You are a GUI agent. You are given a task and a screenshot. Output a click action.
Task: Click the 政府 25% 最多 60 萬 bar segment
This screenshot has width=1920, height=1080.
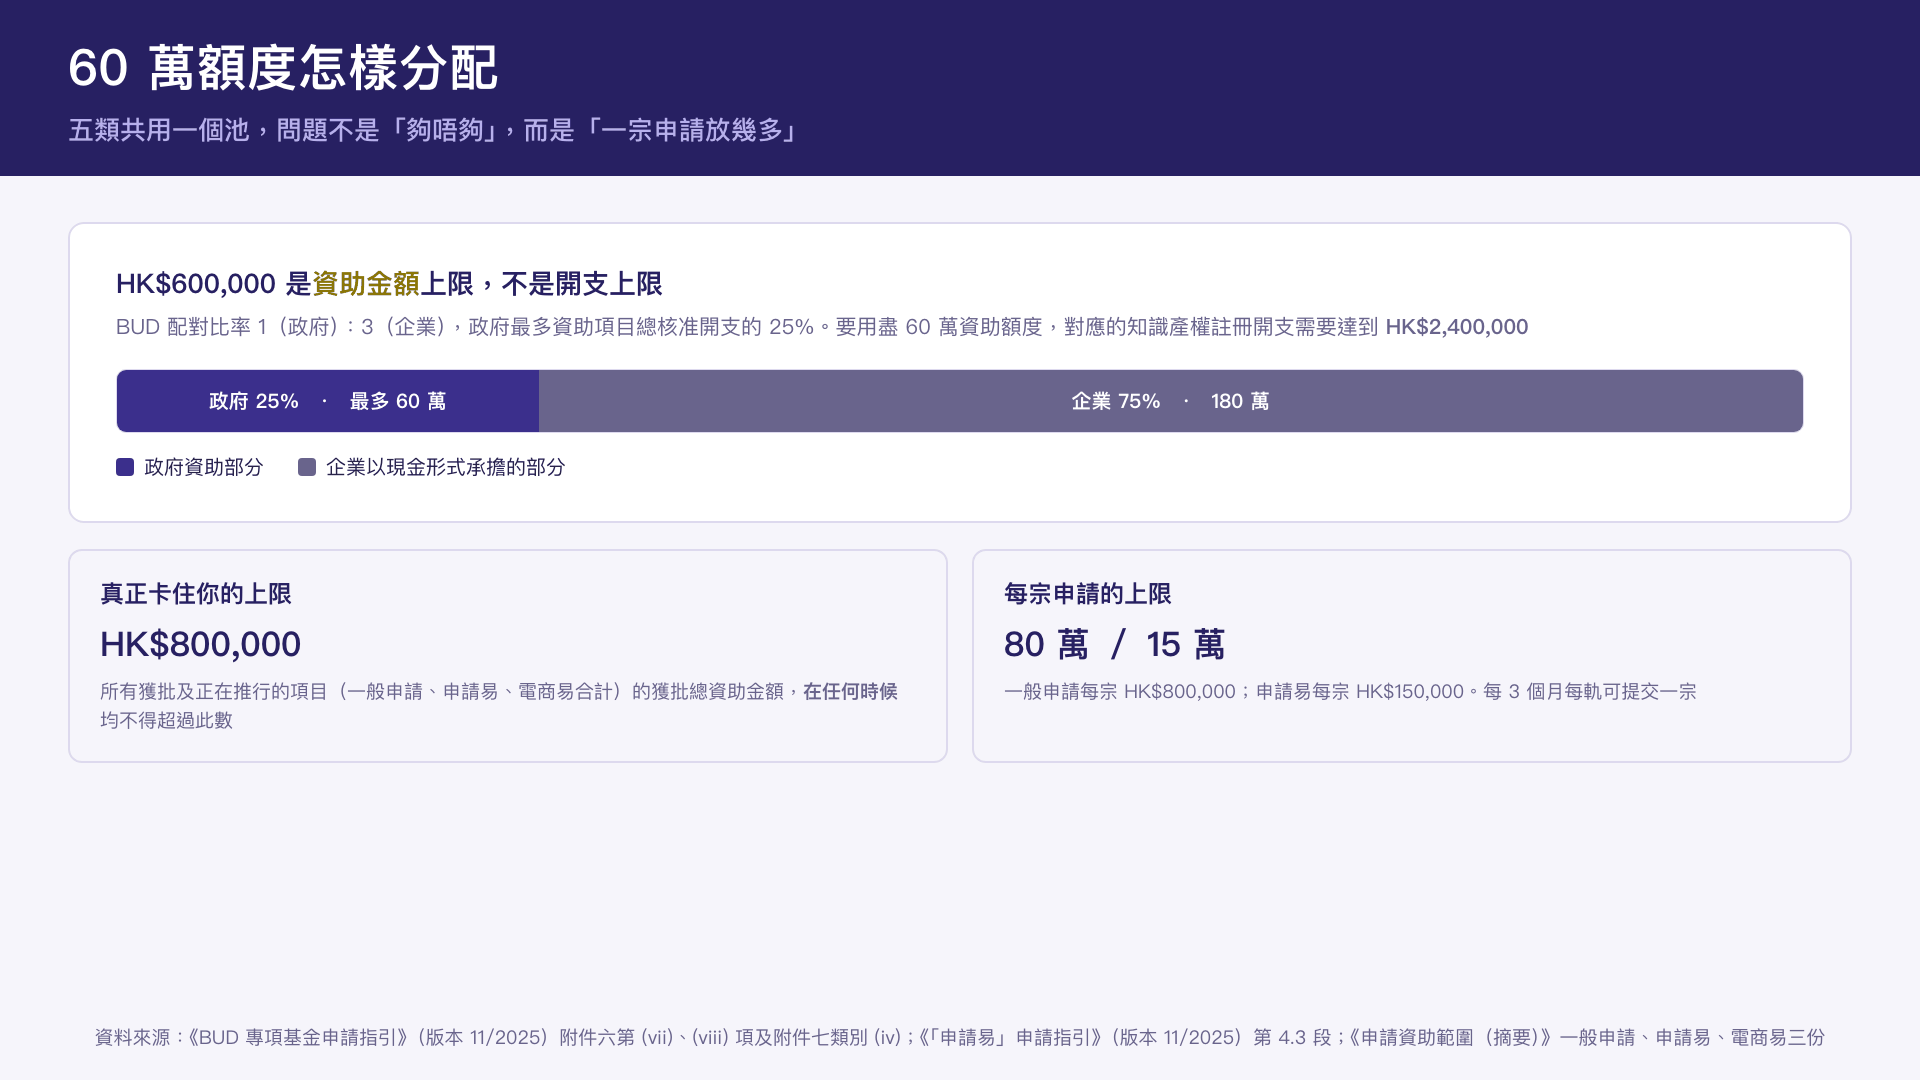tap(328, 401)
